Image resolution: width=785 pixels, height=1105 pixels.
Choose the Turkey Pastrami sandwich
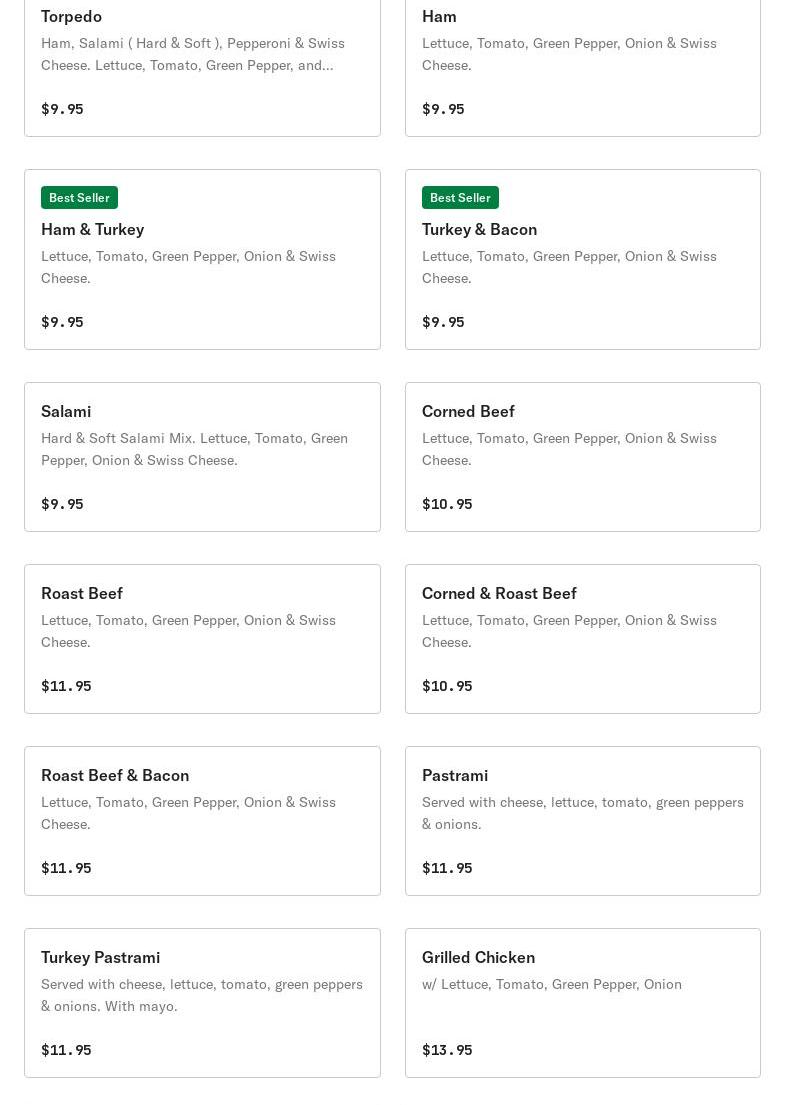[x=100, y=957]
